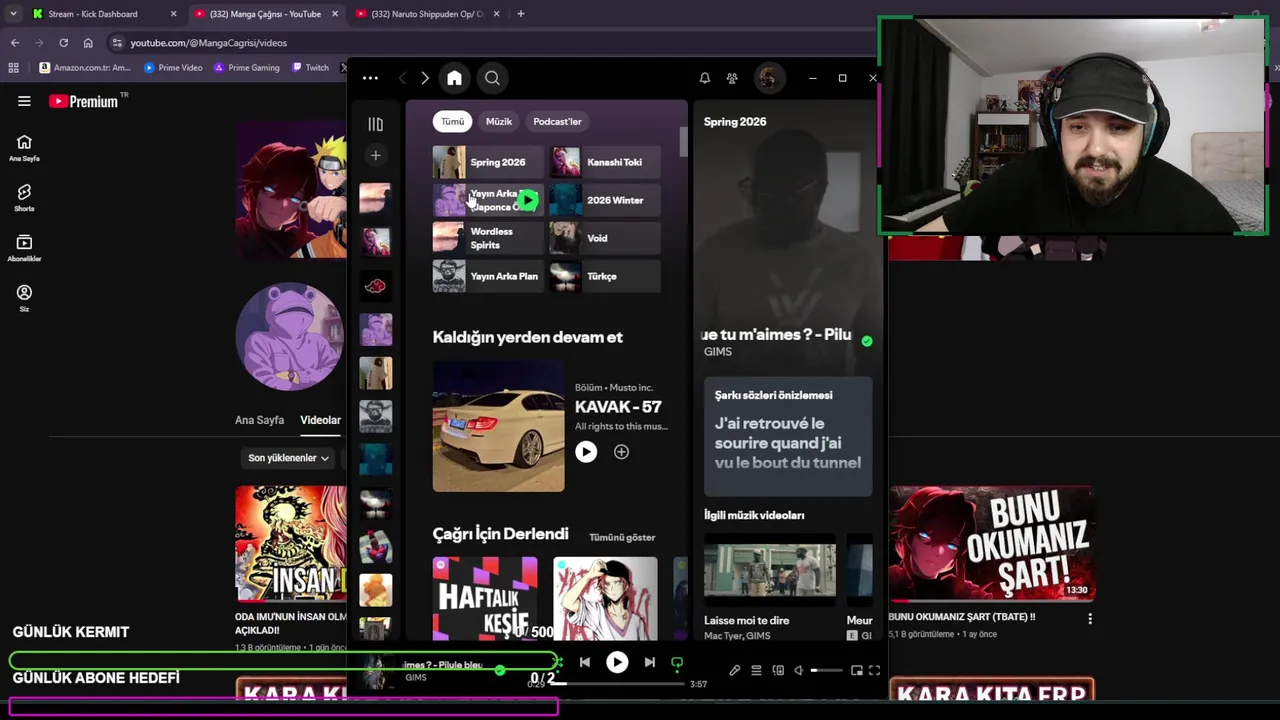Open 2026 Winter playlist tile
Screen dimensions: 1280x720
605,200
